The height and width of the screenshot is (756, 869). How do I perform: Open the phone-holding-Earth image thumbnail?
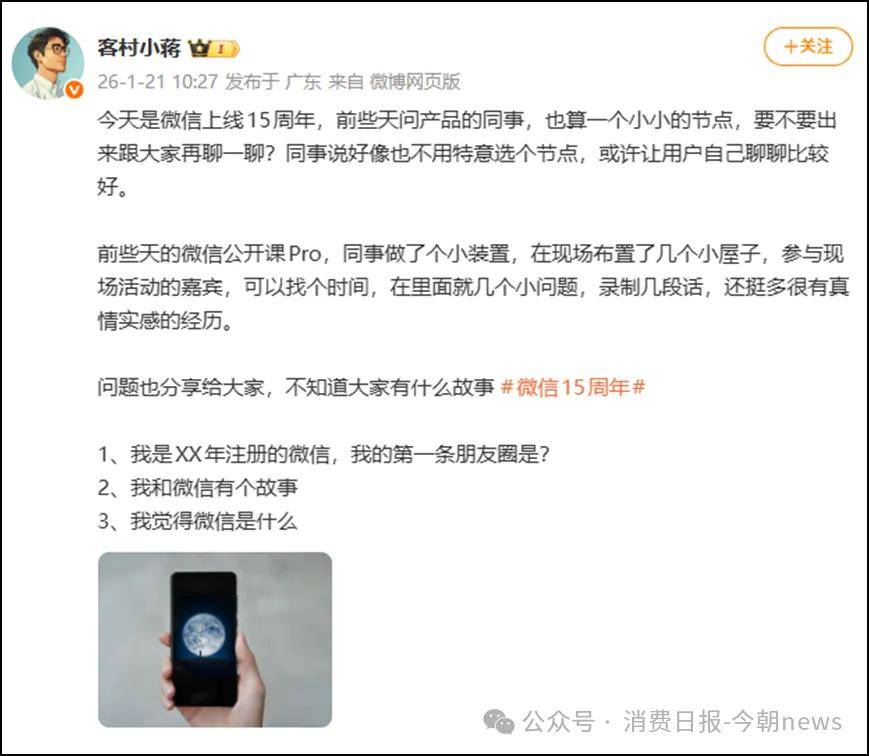(x=215, y=640)
